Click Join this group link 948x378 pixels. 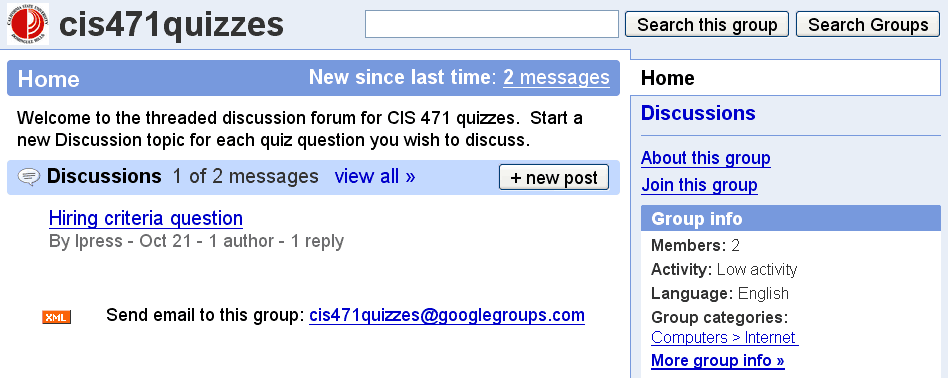(699, 184)
